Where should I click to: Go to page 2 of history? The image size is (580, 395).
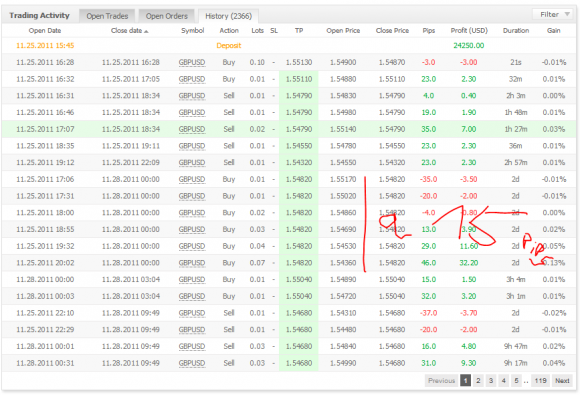tap(478, 381)
